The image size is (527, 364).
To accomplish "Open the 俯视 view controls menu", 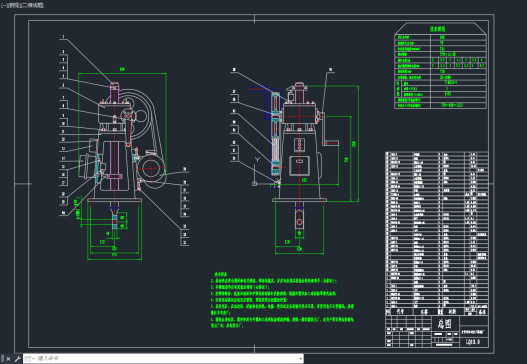I will coord(13,5).
